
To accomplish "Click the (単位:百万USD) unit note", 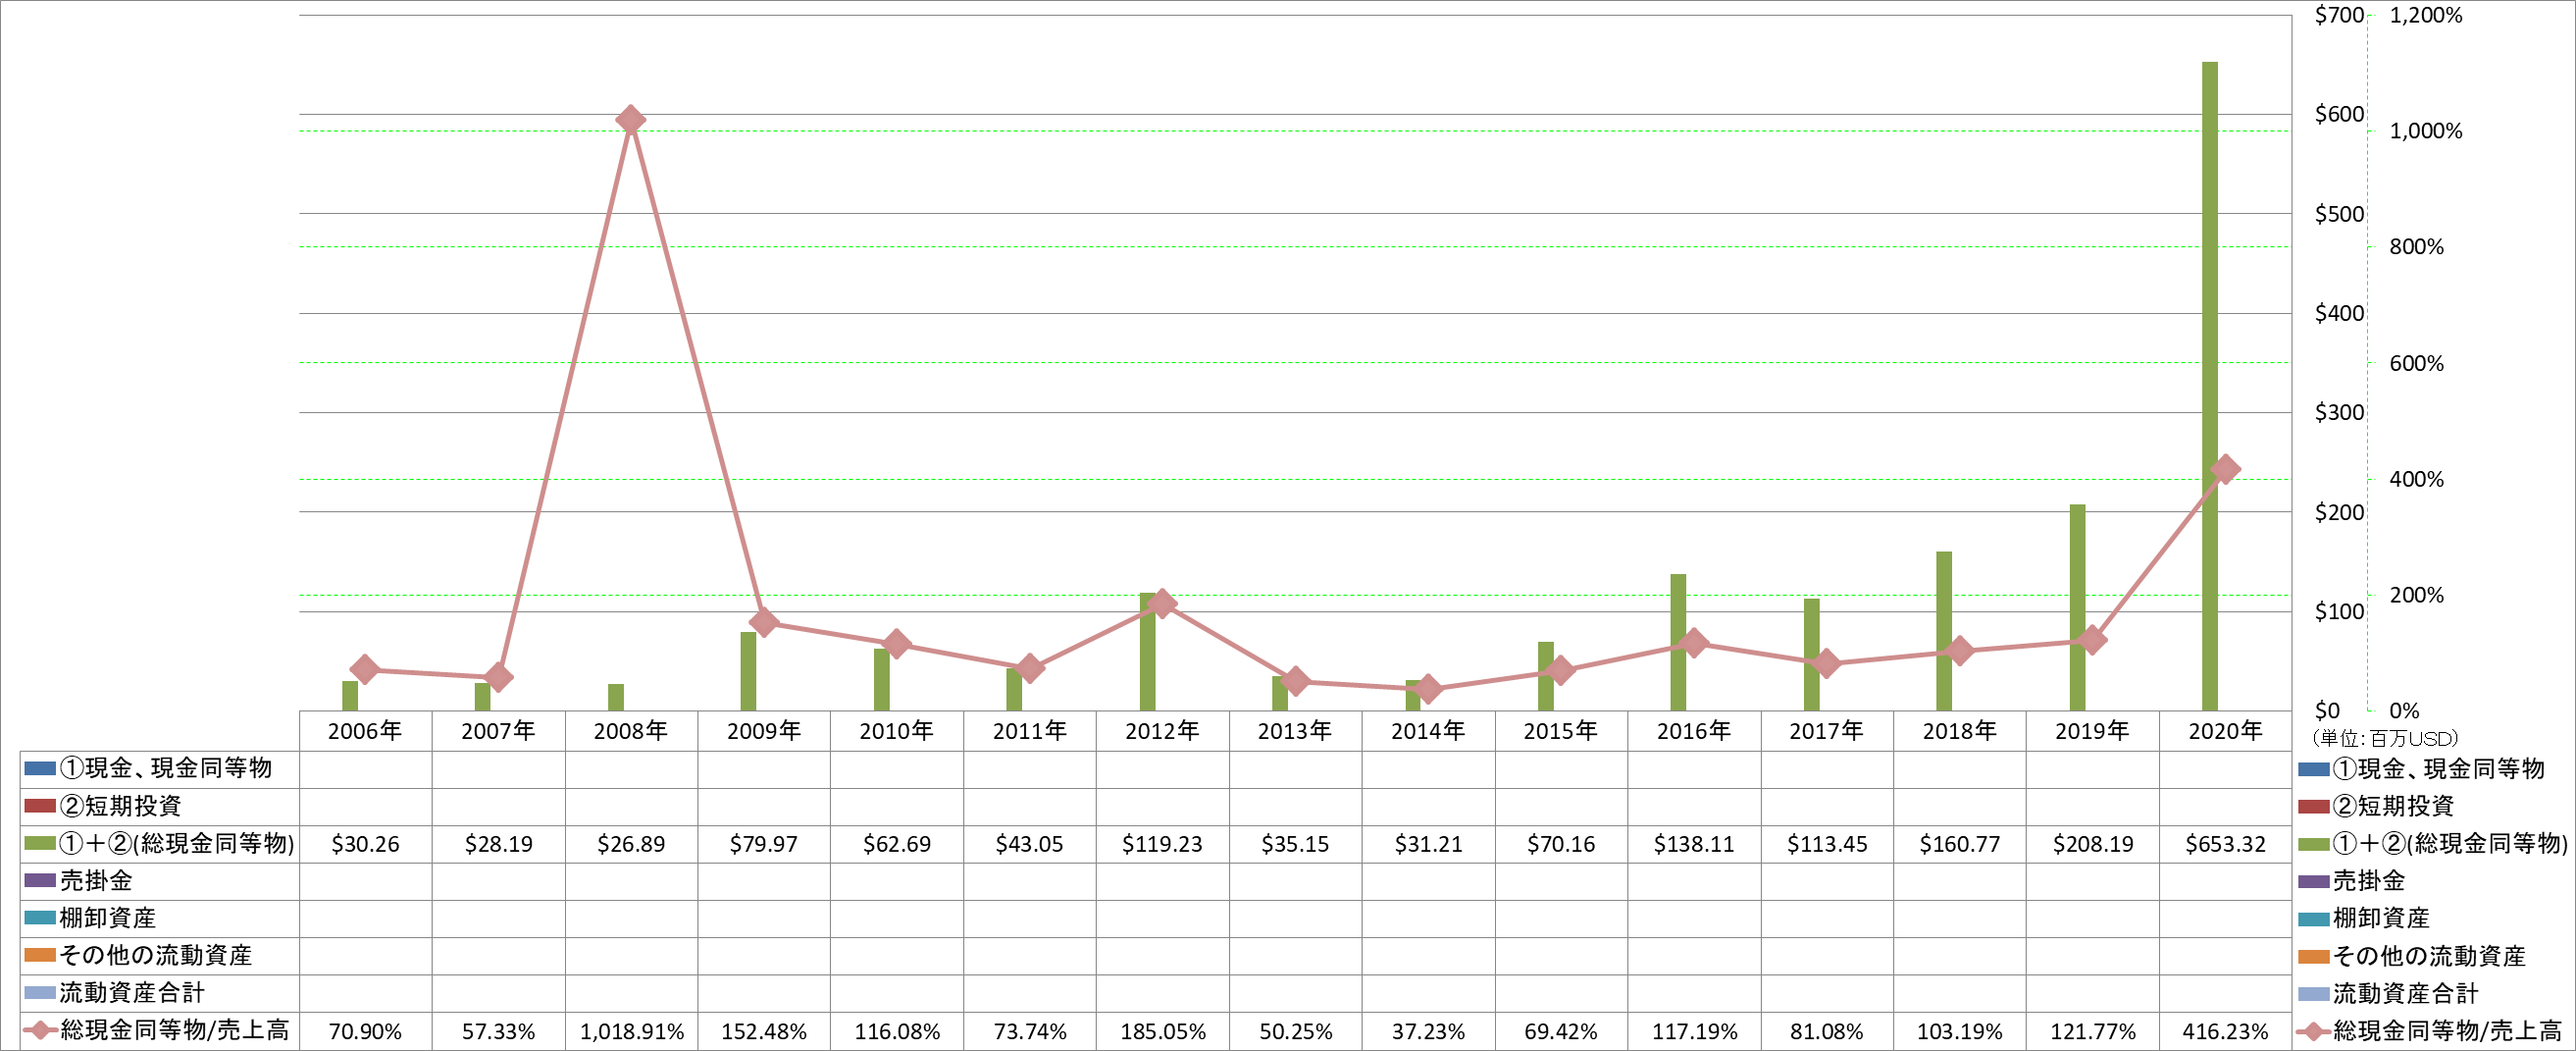I will (x=2385, y=739).
